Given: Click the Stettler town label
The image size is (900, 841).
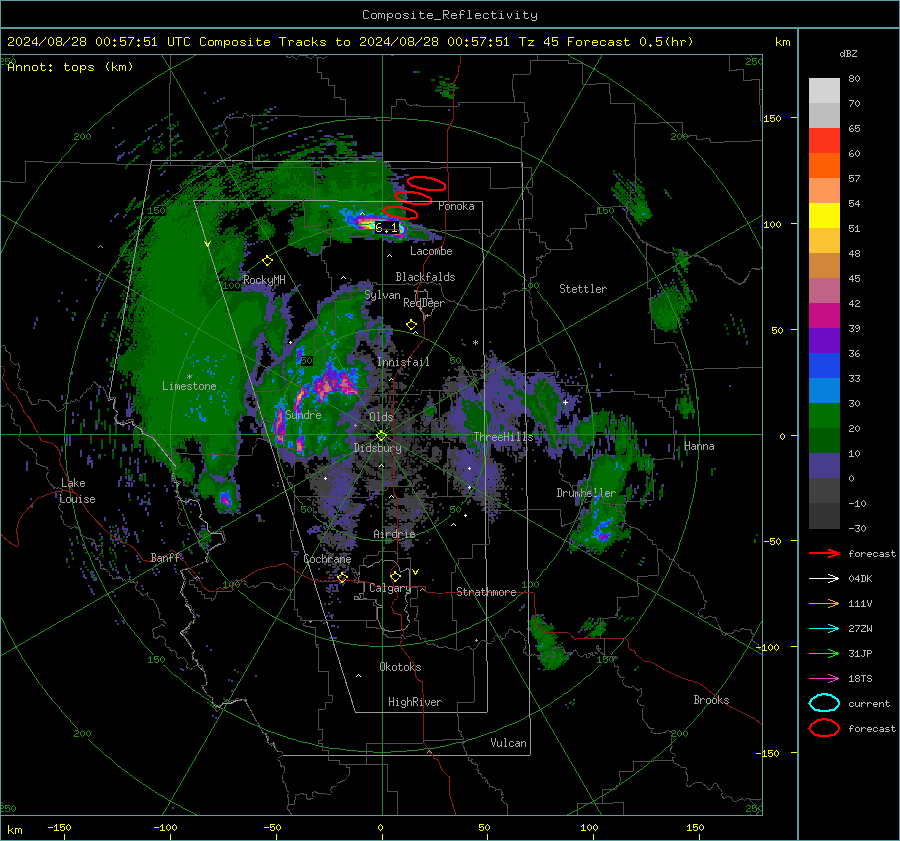Looking at the screenshot, I should (583, 289).
